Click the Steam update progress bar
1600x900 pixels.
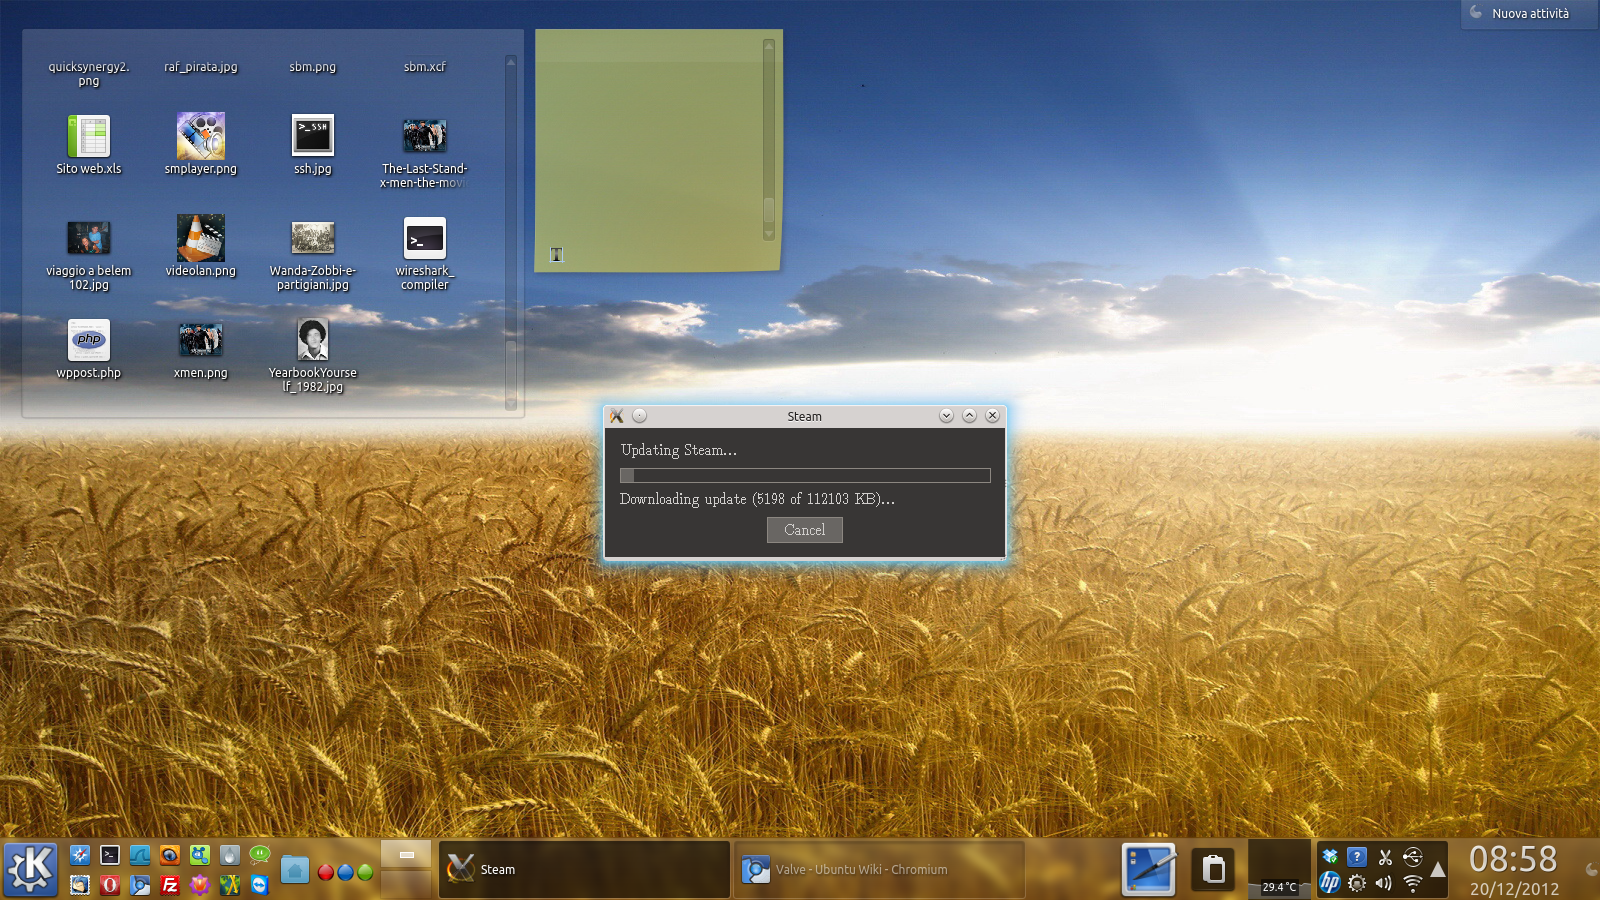pos(804,476)
